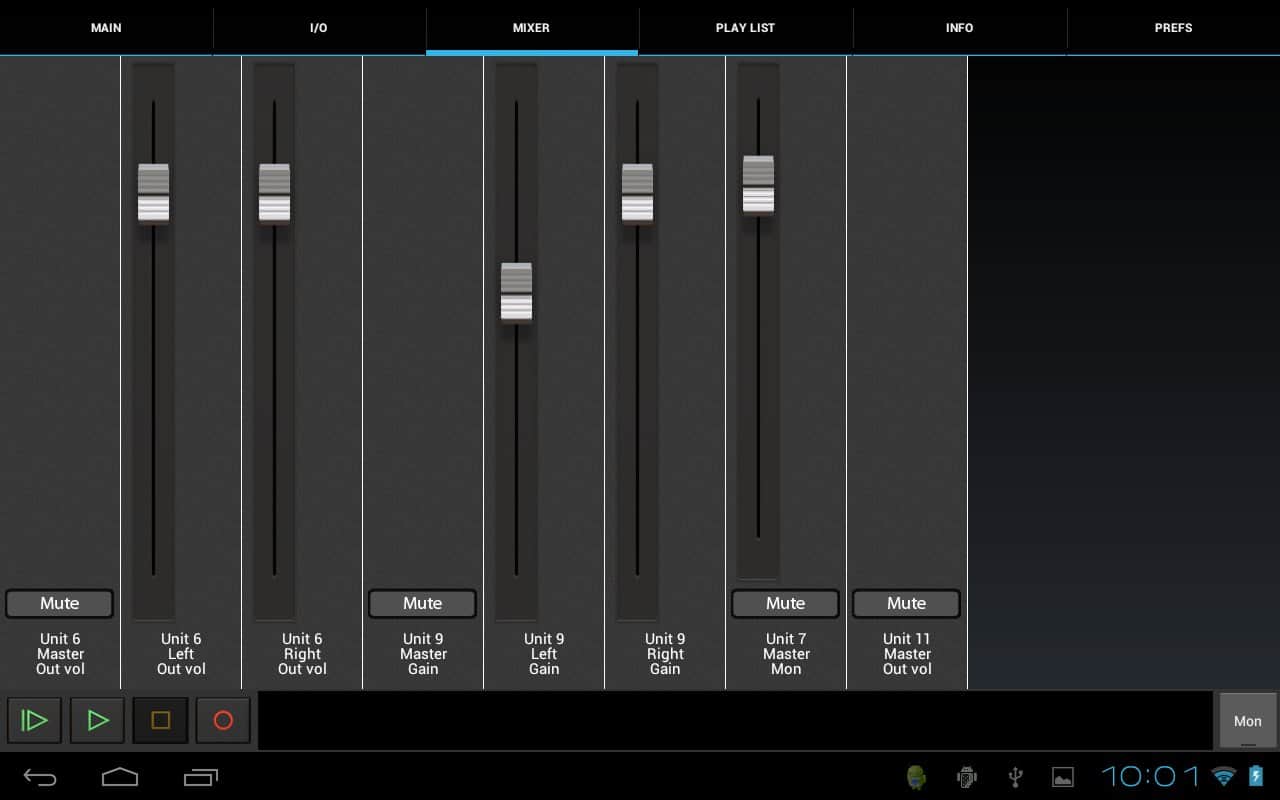Viewport: 1280px width, 800px height.
Task: Open the recent apps icon
Action: [x=201, y=777]
